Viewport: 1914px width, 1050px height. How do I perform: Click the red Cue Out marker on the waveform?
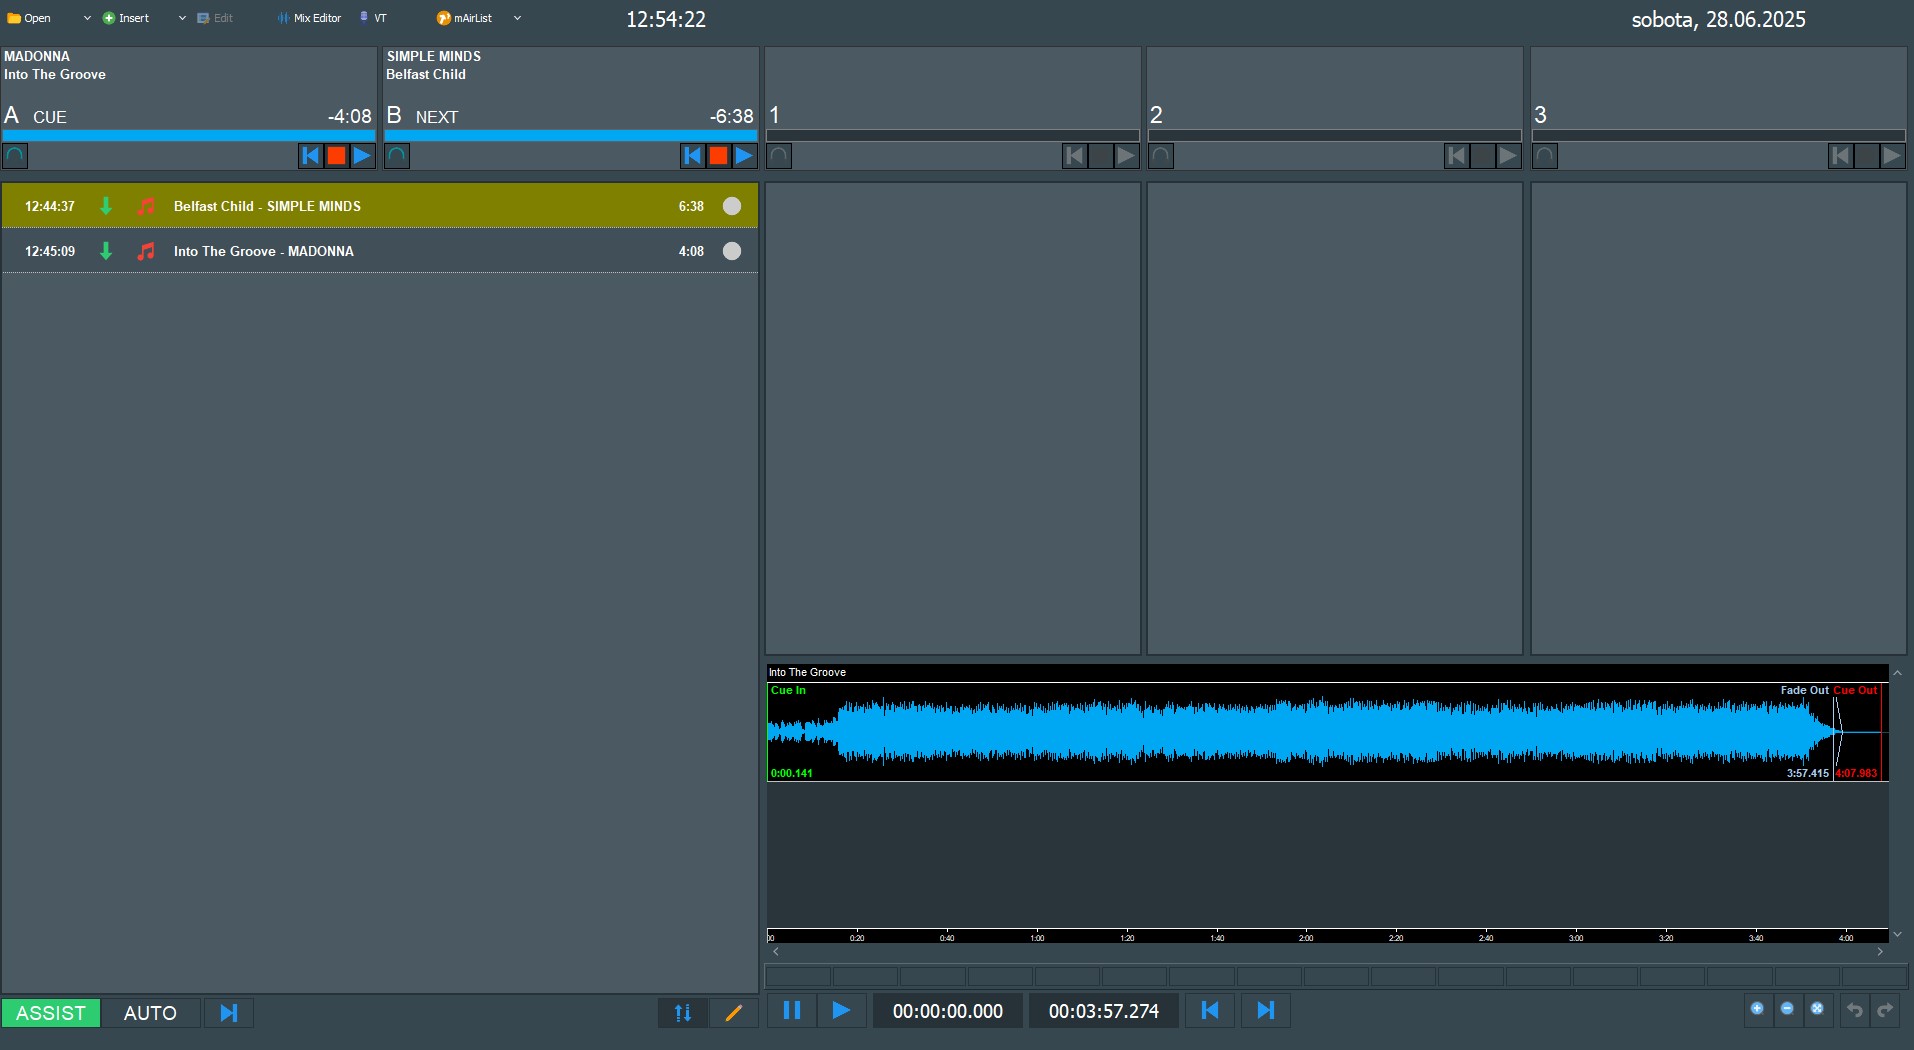coord(1856,690)
